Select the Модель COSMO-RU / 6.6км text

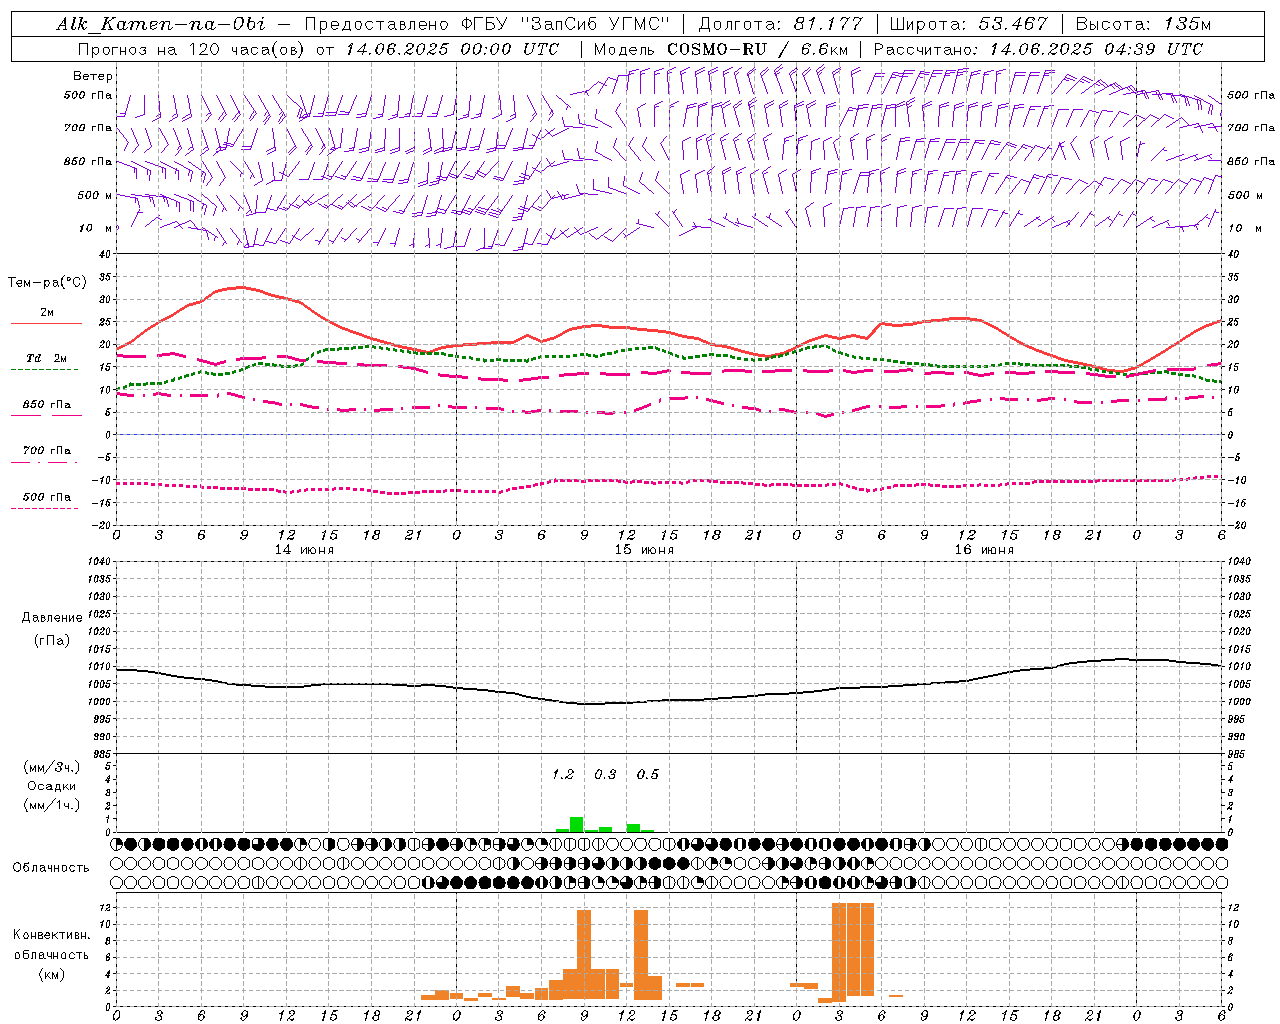[x=720, y=49]
